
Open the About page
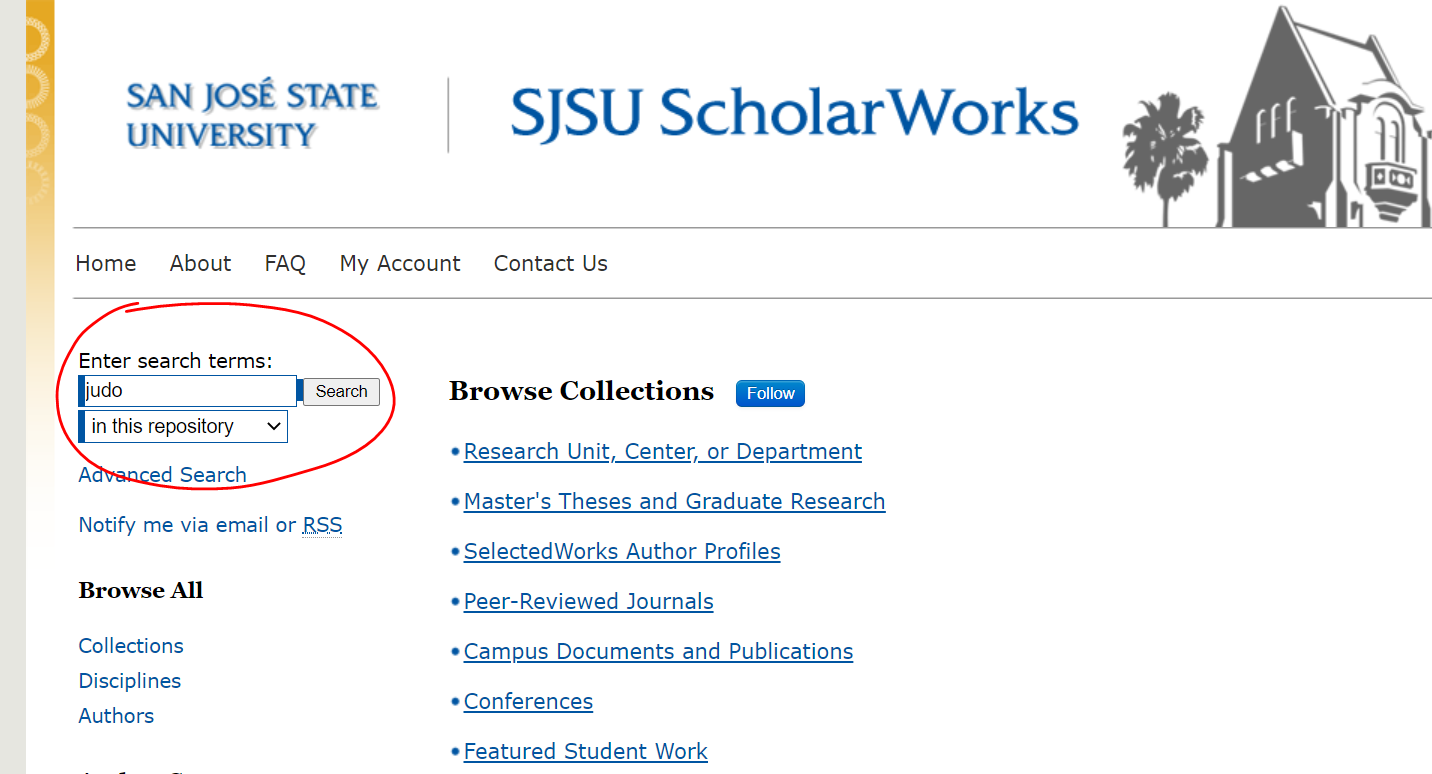(x=200, y=263)
